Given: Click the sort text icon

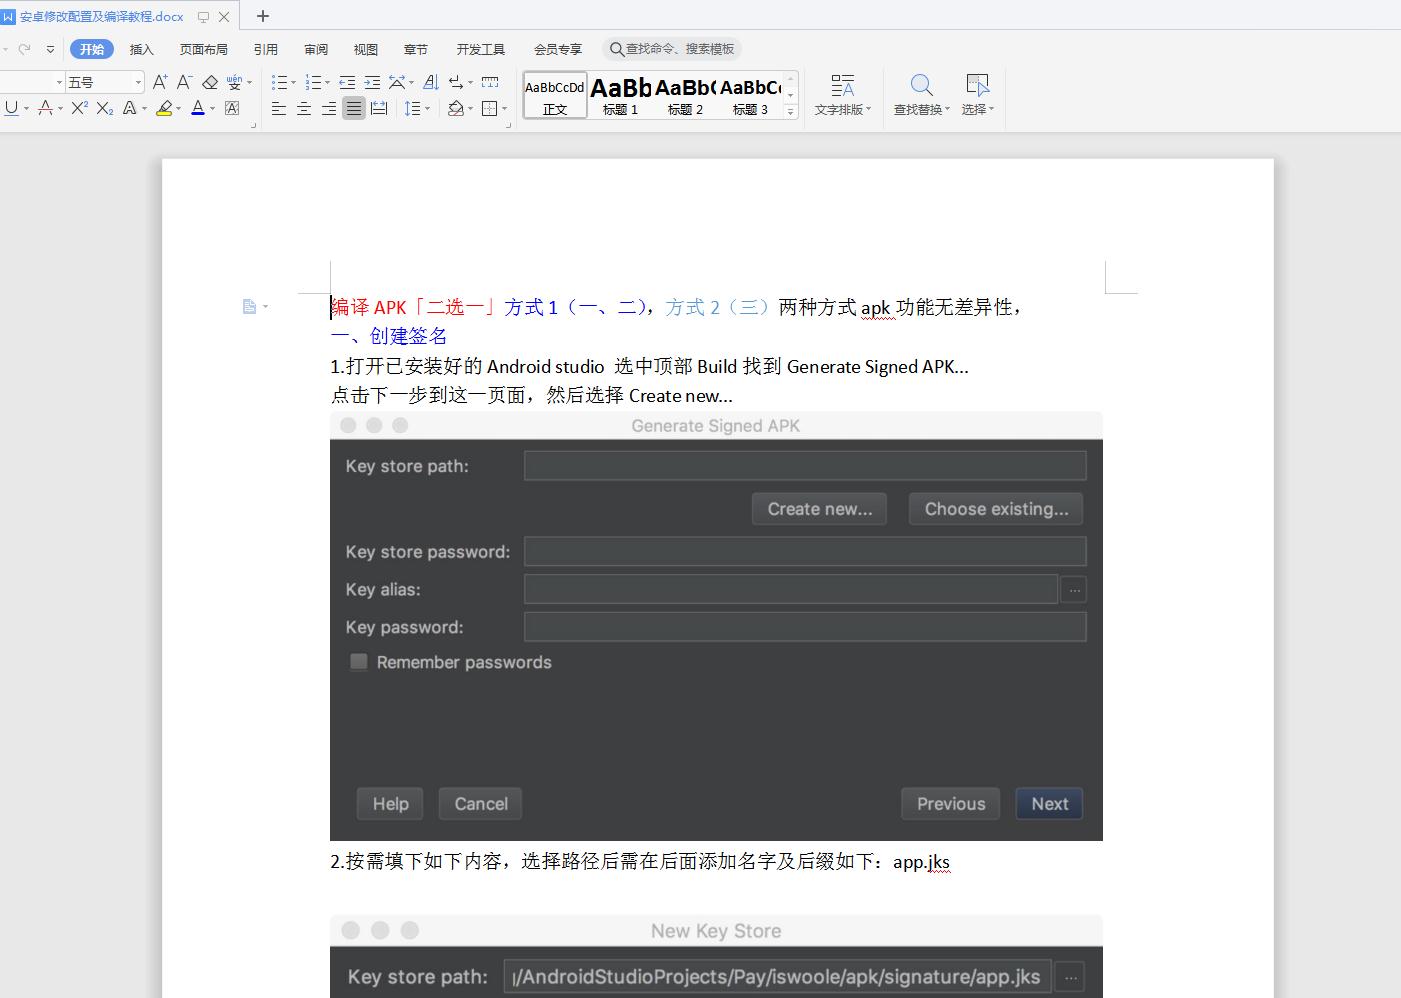Looking at the screenshot, I should click(x=431, y=82).
